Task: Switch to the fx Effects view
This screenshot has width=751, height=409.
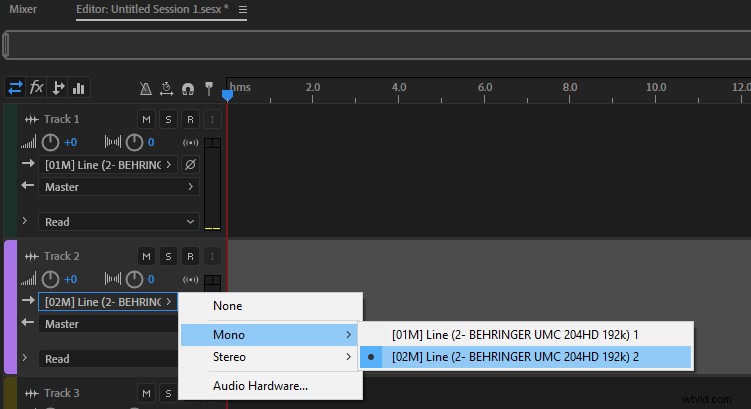Action: tap(36, 88)
